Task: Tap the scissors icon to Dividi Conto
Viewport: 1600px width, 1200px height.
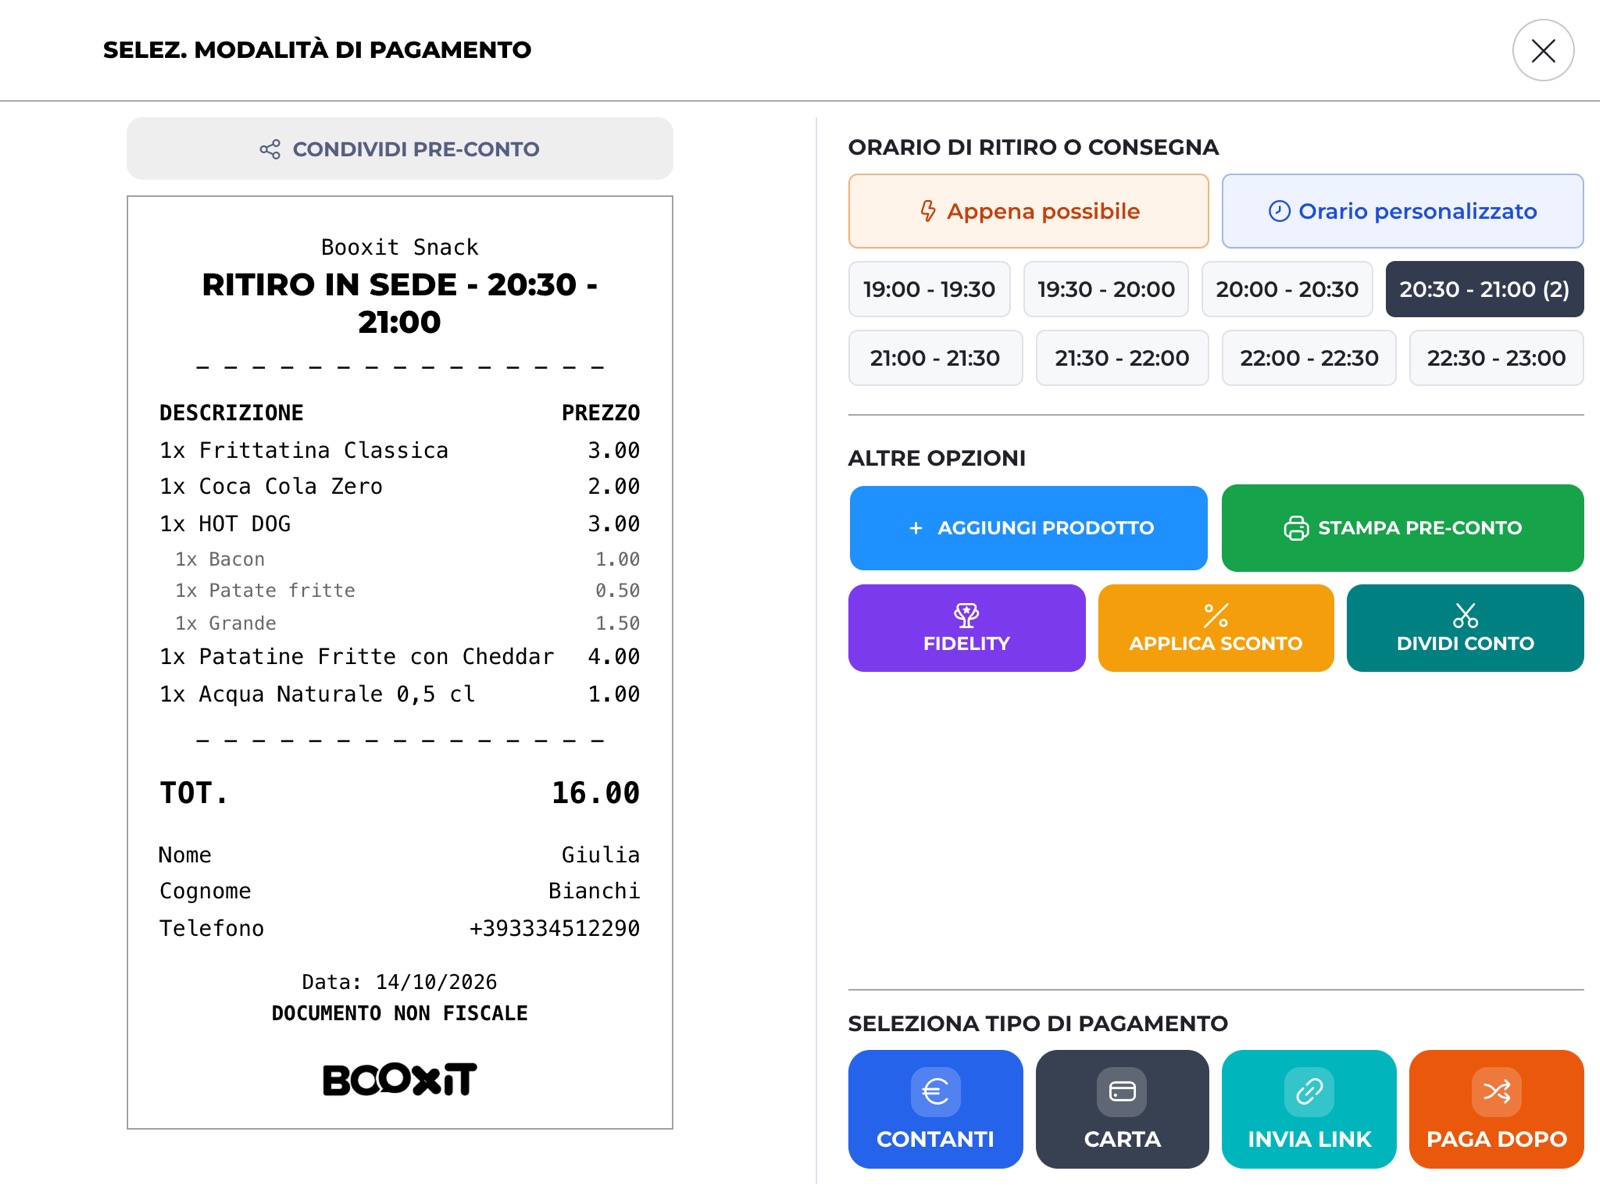Action: [x=1465, y=615]
